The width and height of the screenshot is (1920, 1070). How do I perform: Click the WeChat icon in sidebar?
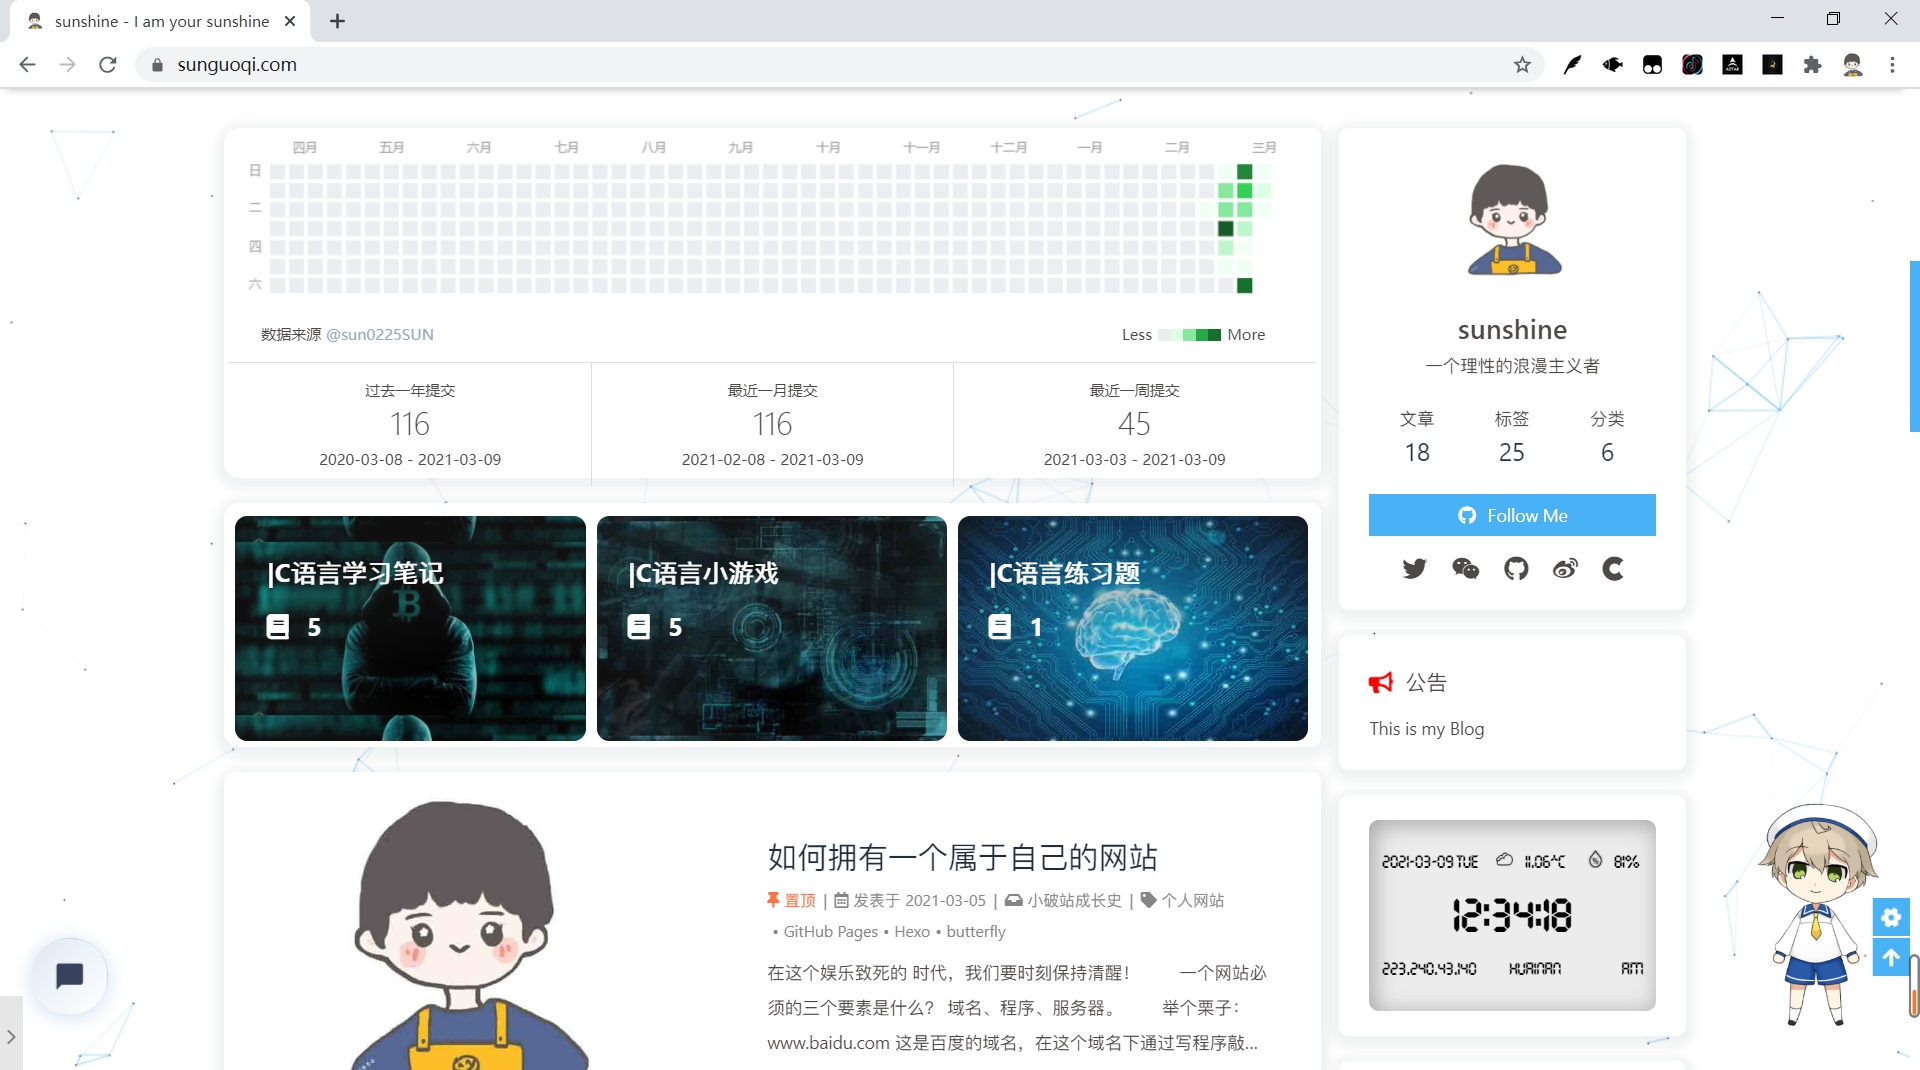tap(1465, 568)
